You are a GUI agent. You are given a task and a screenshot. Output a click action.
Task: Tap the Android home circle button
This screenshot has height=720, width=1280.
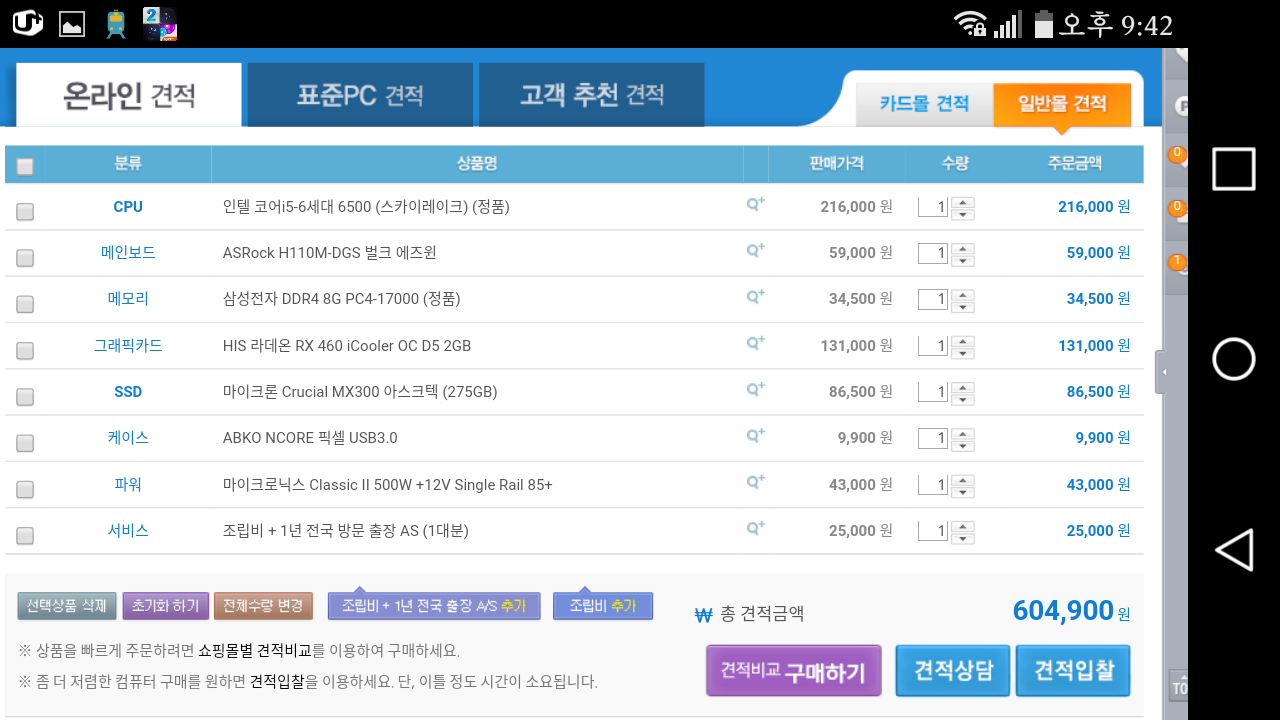coord(1234,359)
